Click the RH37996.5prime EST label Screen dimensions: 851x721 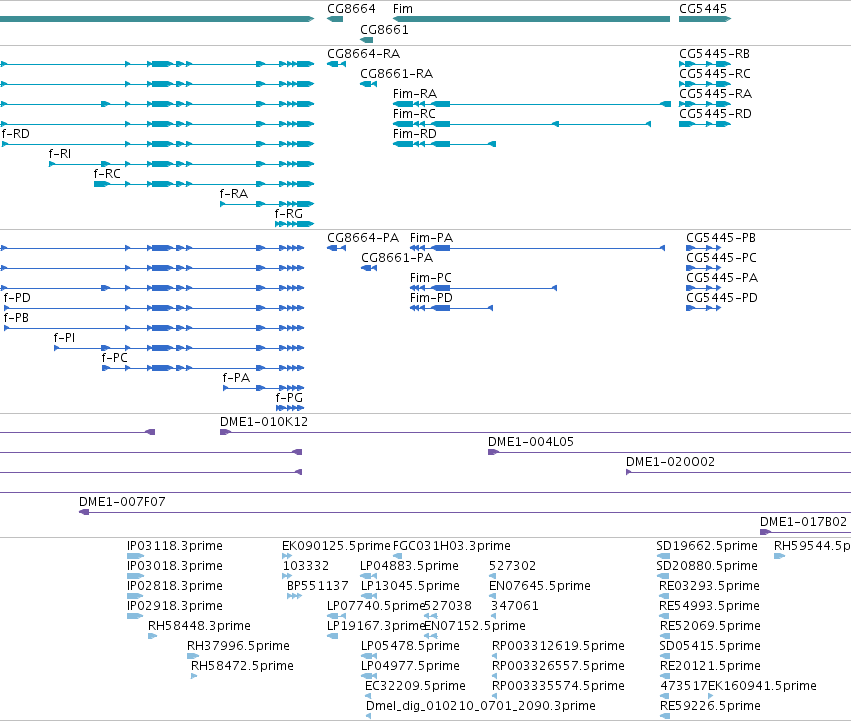click(x=238, y=647)
